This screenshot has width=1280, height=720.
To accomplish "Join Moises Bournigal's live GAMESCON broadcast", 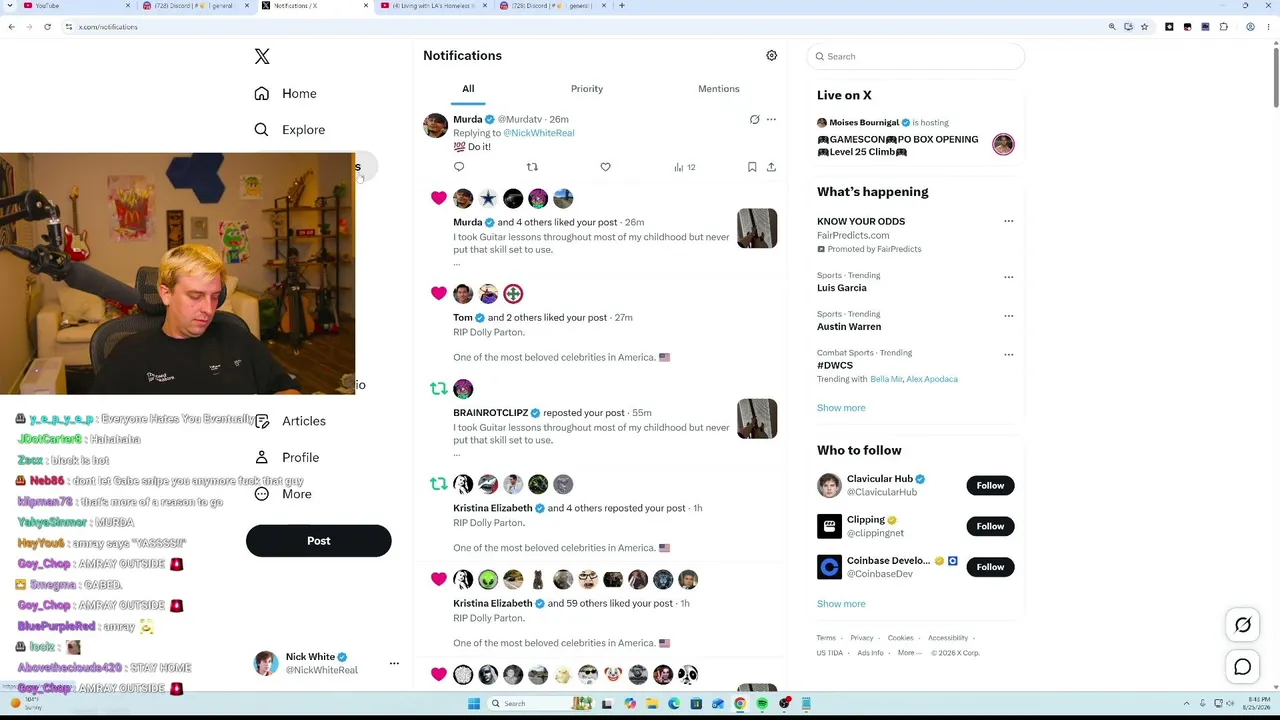I will tap(916, 137).
